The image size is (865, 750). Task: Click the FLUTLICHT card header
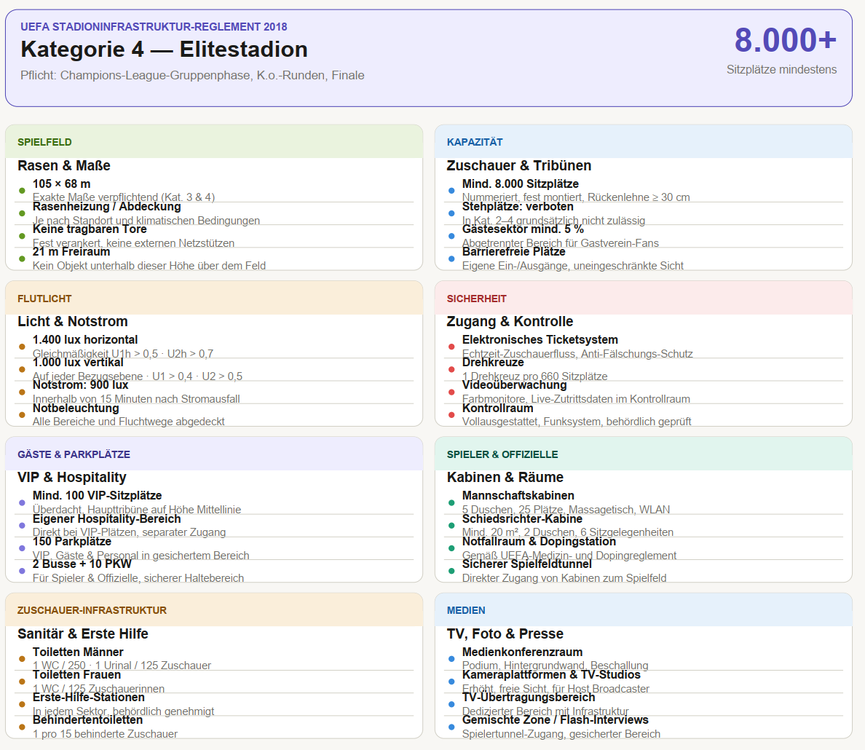214,298
